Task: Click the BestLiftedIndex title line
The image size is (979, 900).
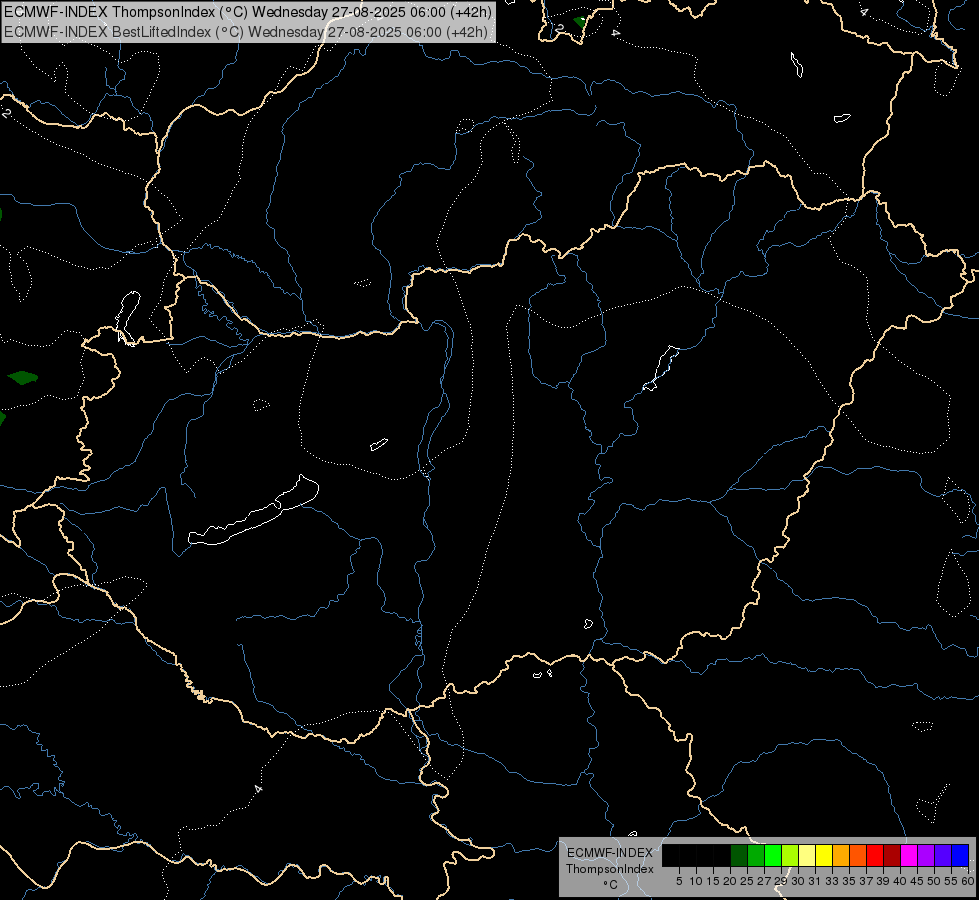Action: [x=246, y=32]
